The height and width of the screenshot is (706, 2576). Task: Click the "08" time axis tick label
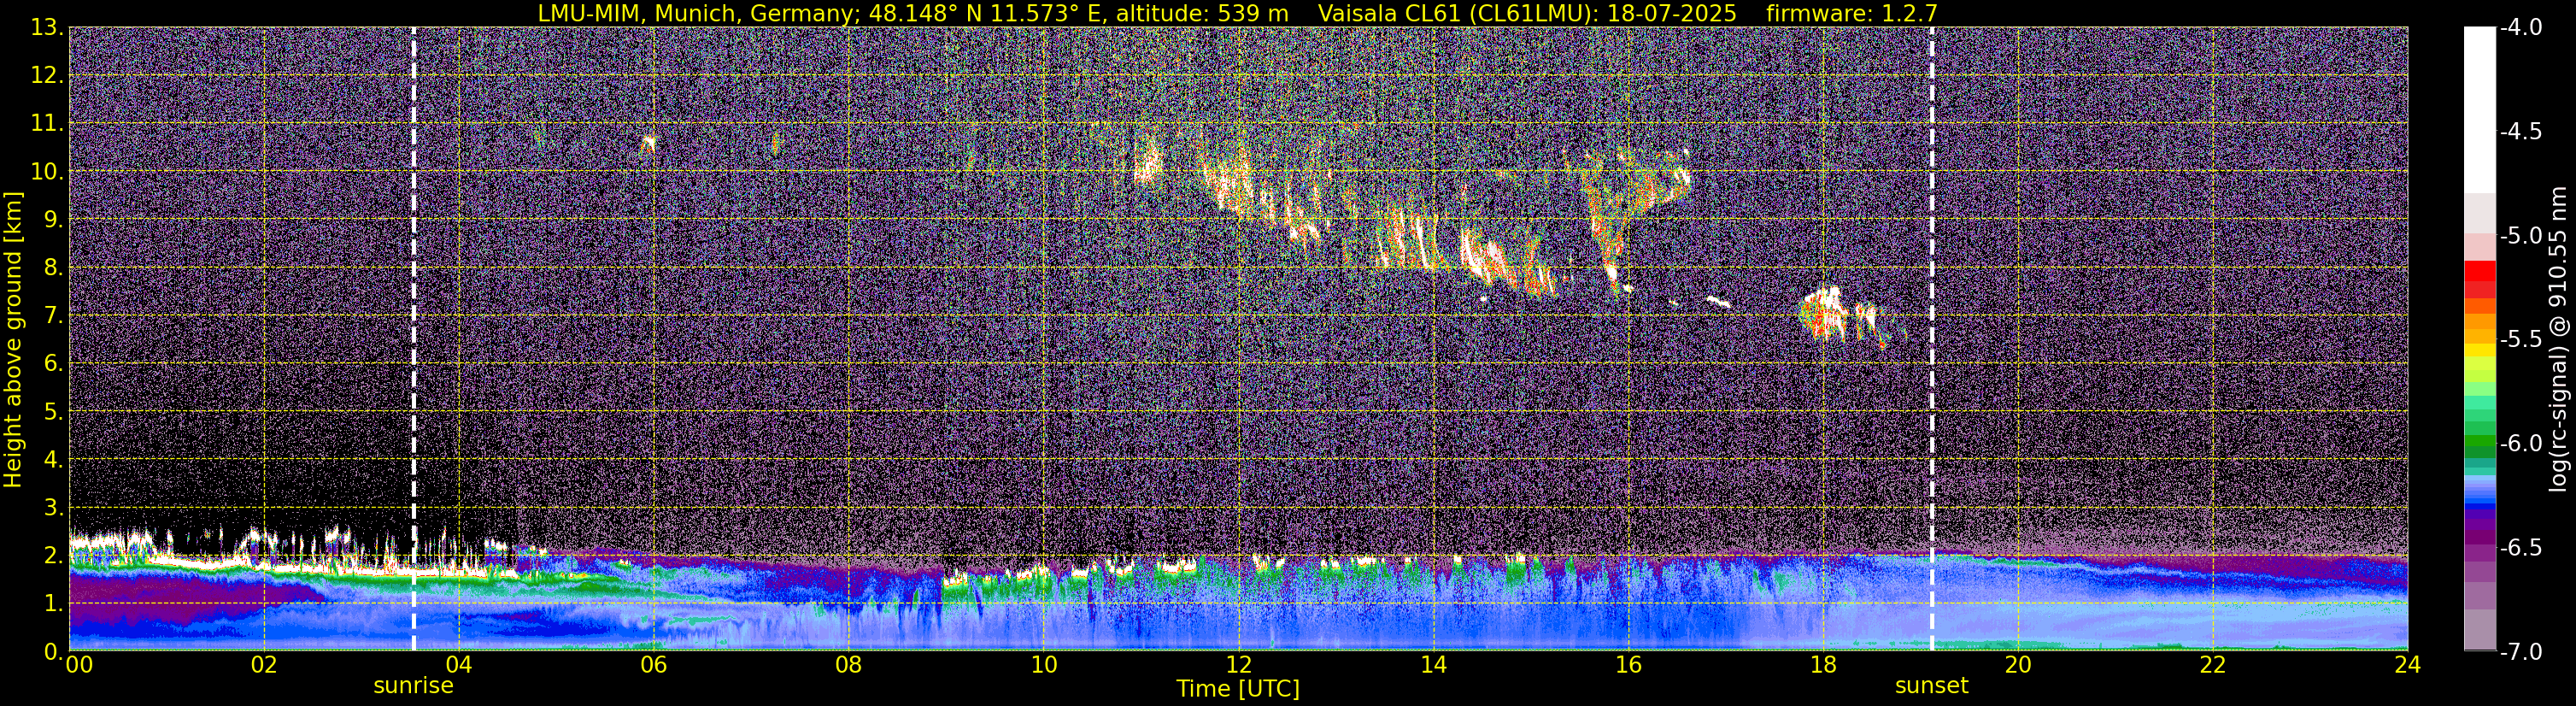point(849,665)
